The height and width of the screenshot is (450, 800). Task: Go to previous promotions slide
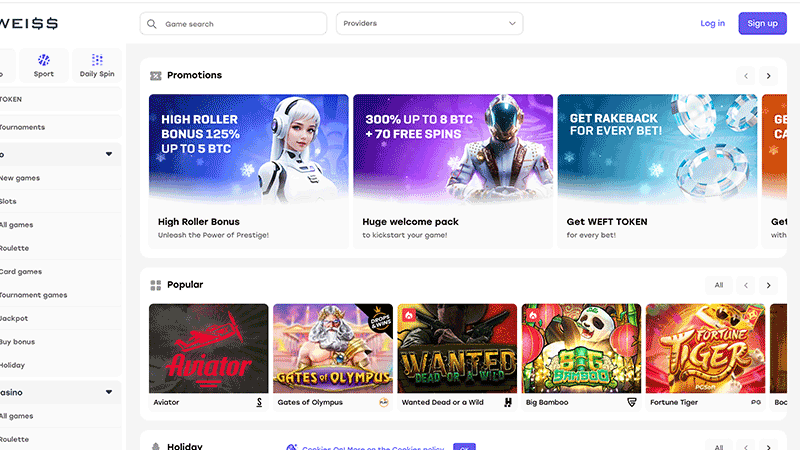click(x=746, y=76)
